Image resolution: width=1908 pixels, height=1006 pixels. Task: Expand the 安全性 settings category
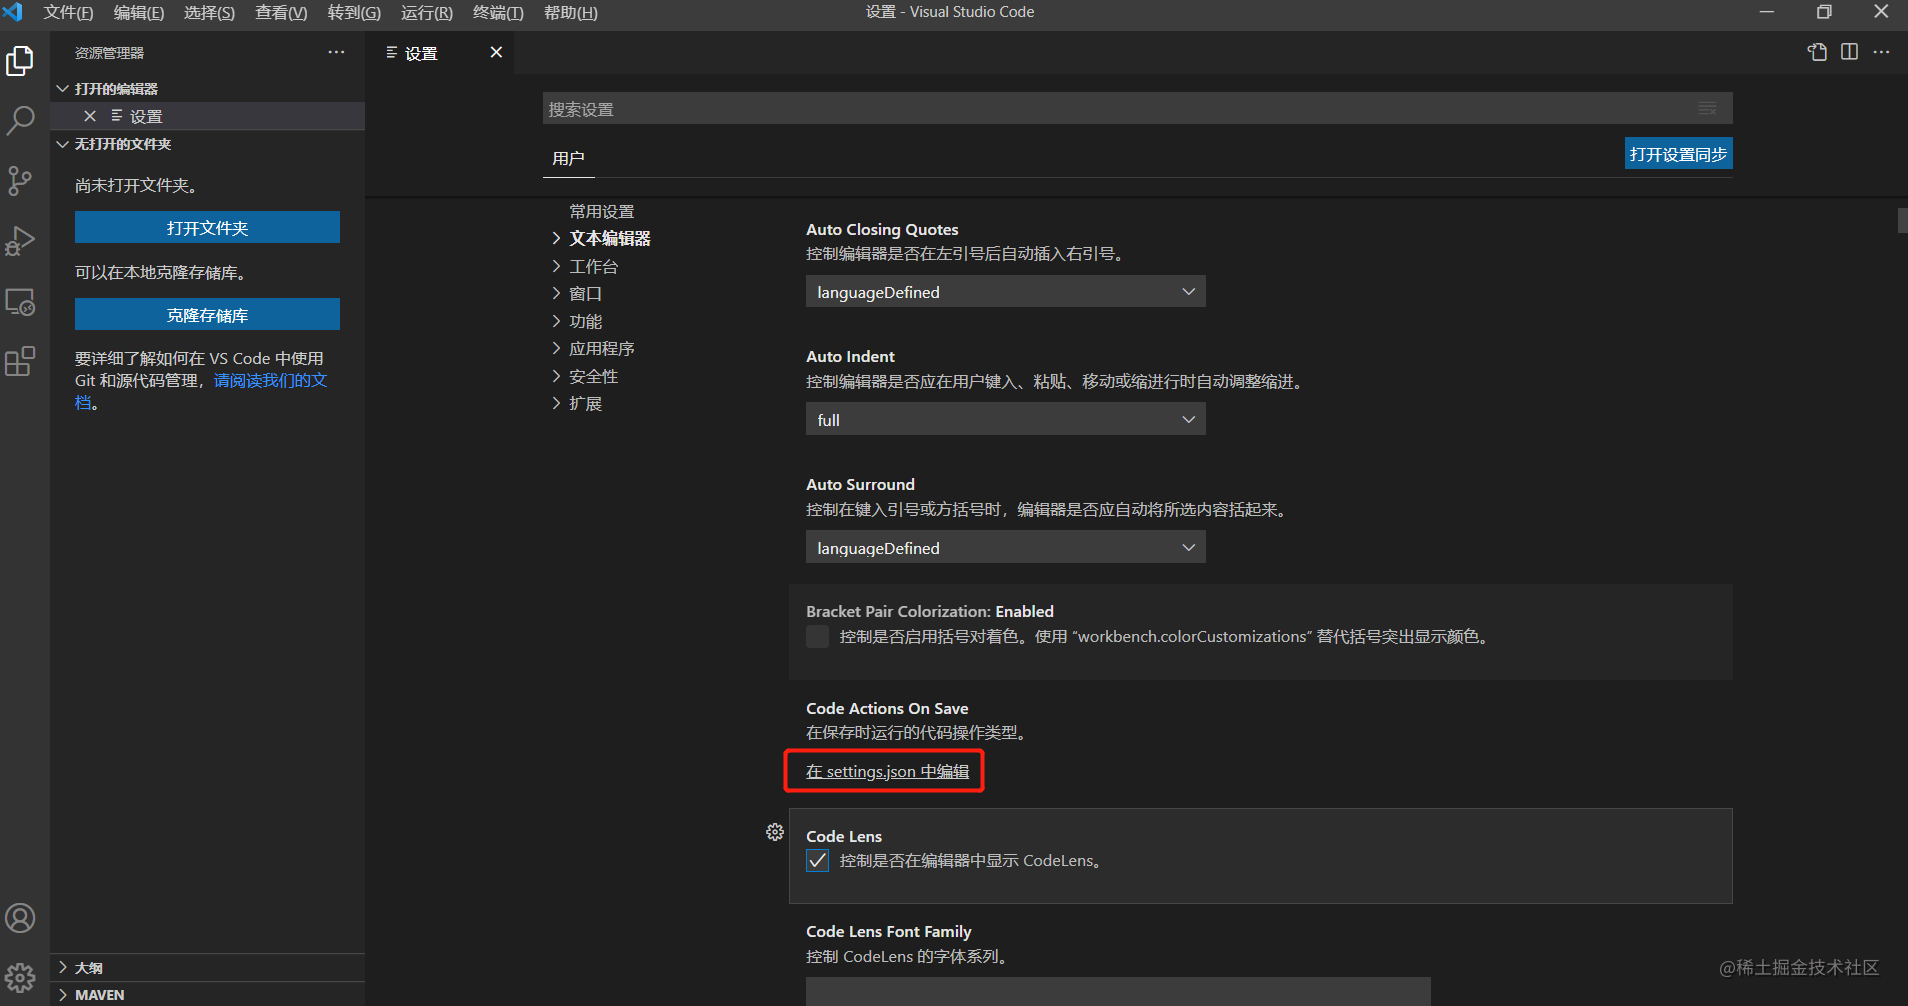[557, 376]
